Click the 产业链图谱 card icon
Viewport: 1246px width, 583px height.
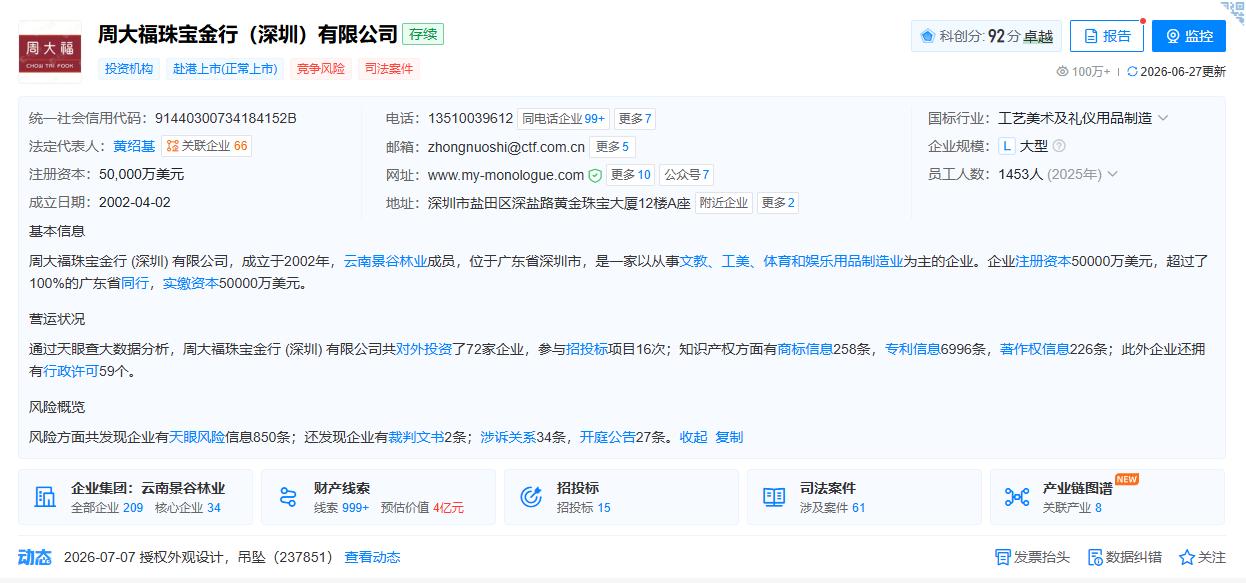point(1017,497)
